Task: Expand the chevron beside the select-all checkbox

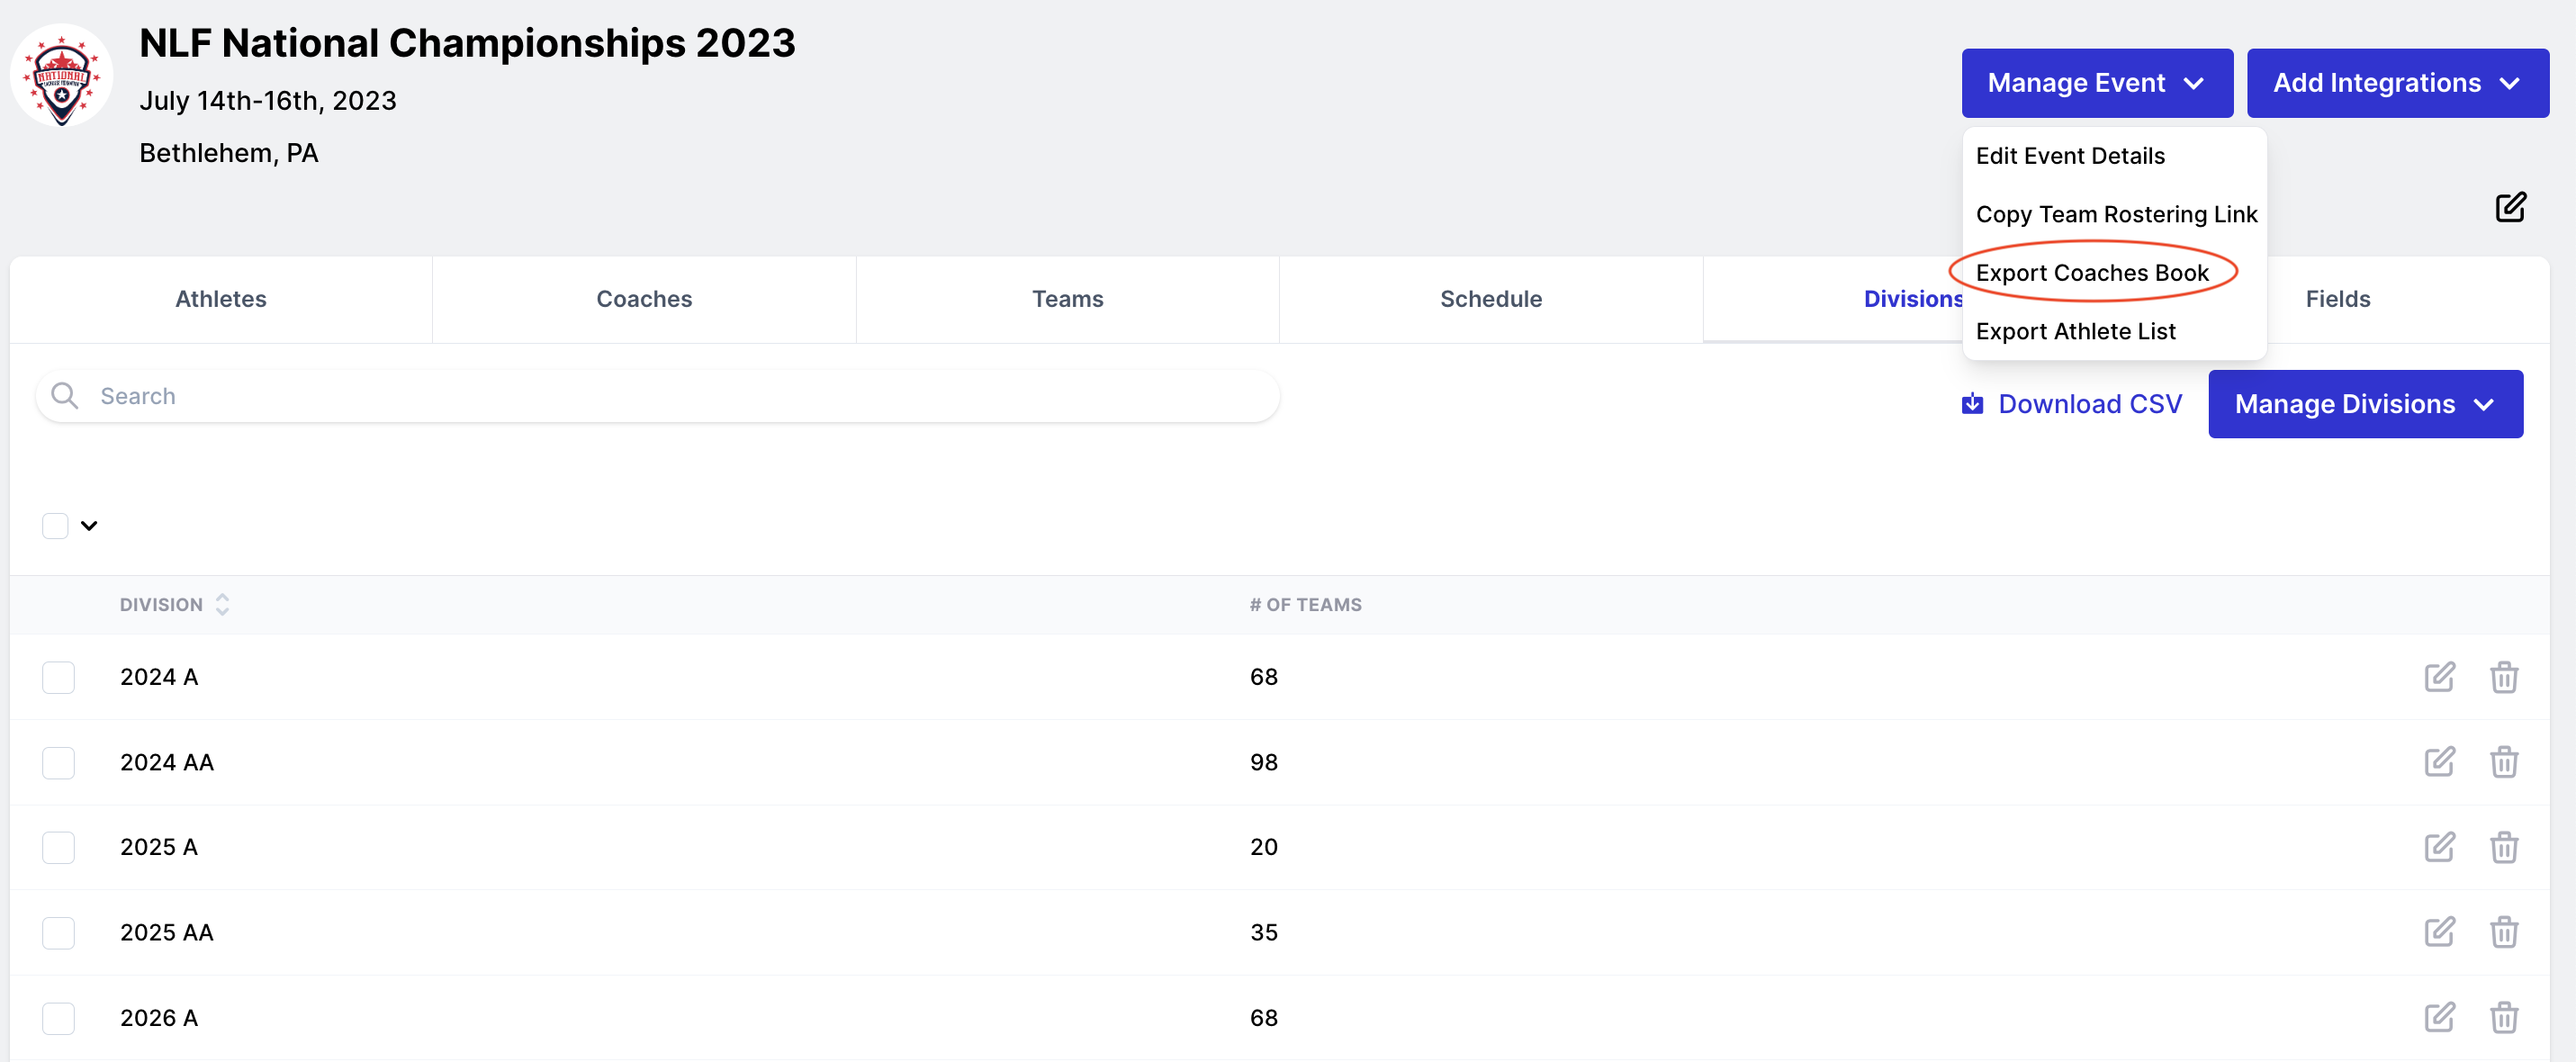Action: 89,525
